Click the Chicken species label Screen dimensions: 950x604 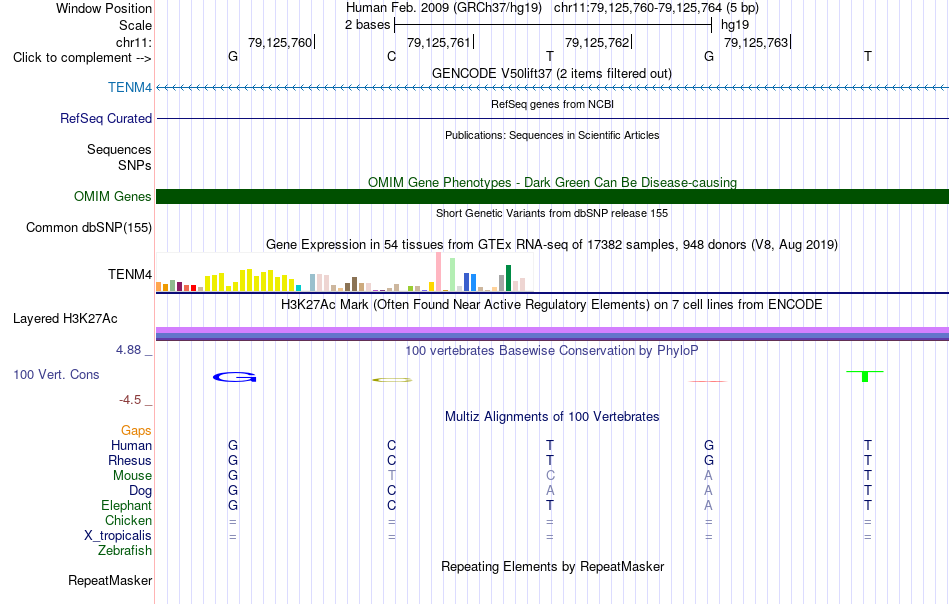128,520
